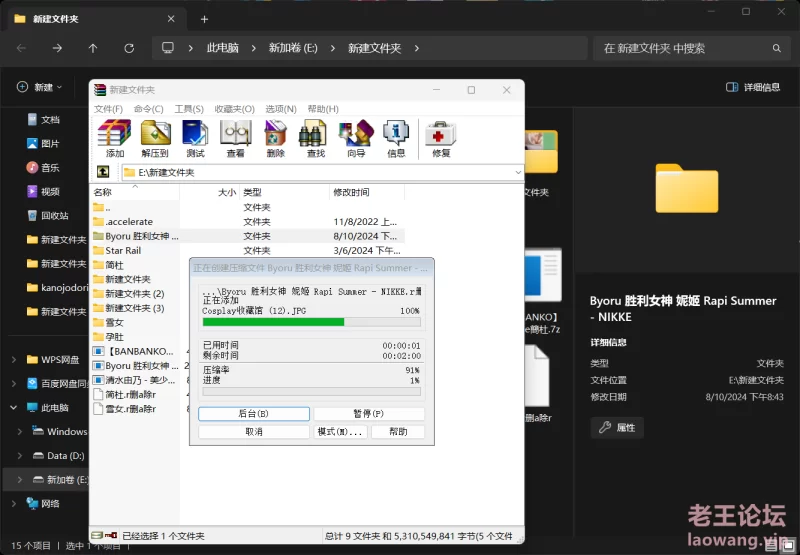This screenshot has width=800, height=555.
Task: Refresh the Explorer folder view
Action: click(129, 48)
